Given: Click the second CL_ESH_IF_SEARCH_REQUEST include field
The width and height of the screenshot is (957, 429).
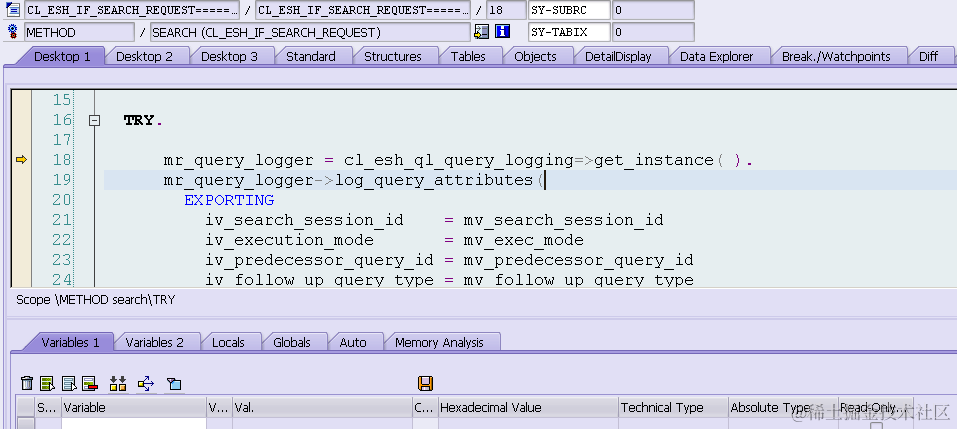Looking at the screenshot, I should [363, 10].
